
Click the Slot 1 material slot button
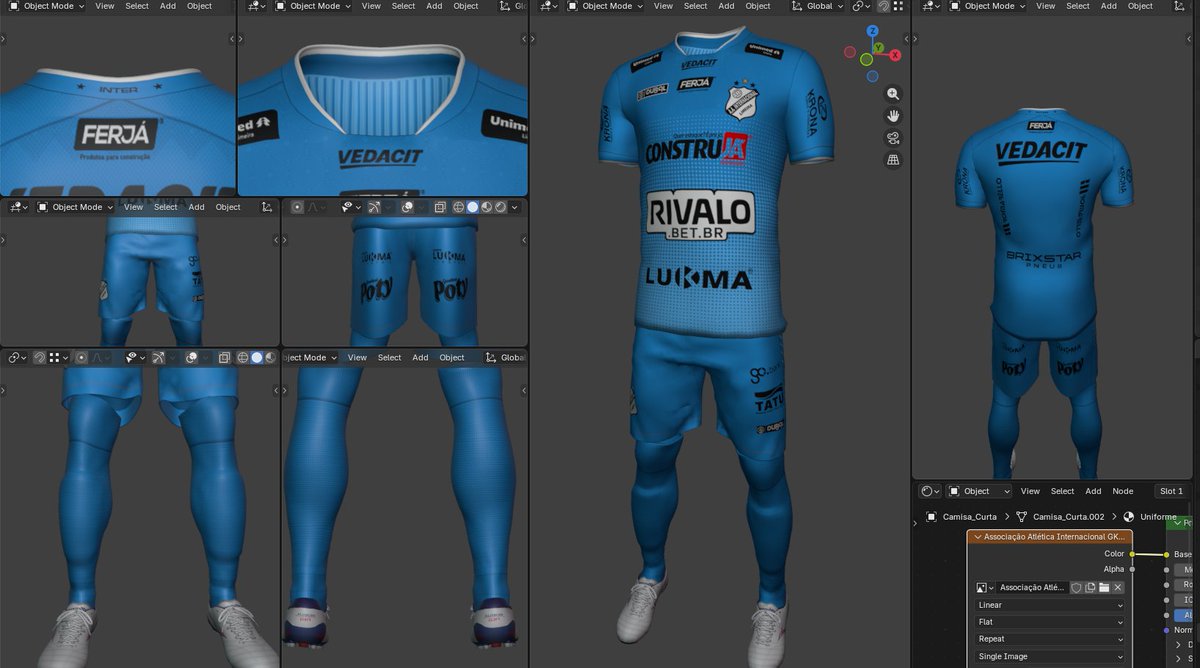tap(1172, 491)
